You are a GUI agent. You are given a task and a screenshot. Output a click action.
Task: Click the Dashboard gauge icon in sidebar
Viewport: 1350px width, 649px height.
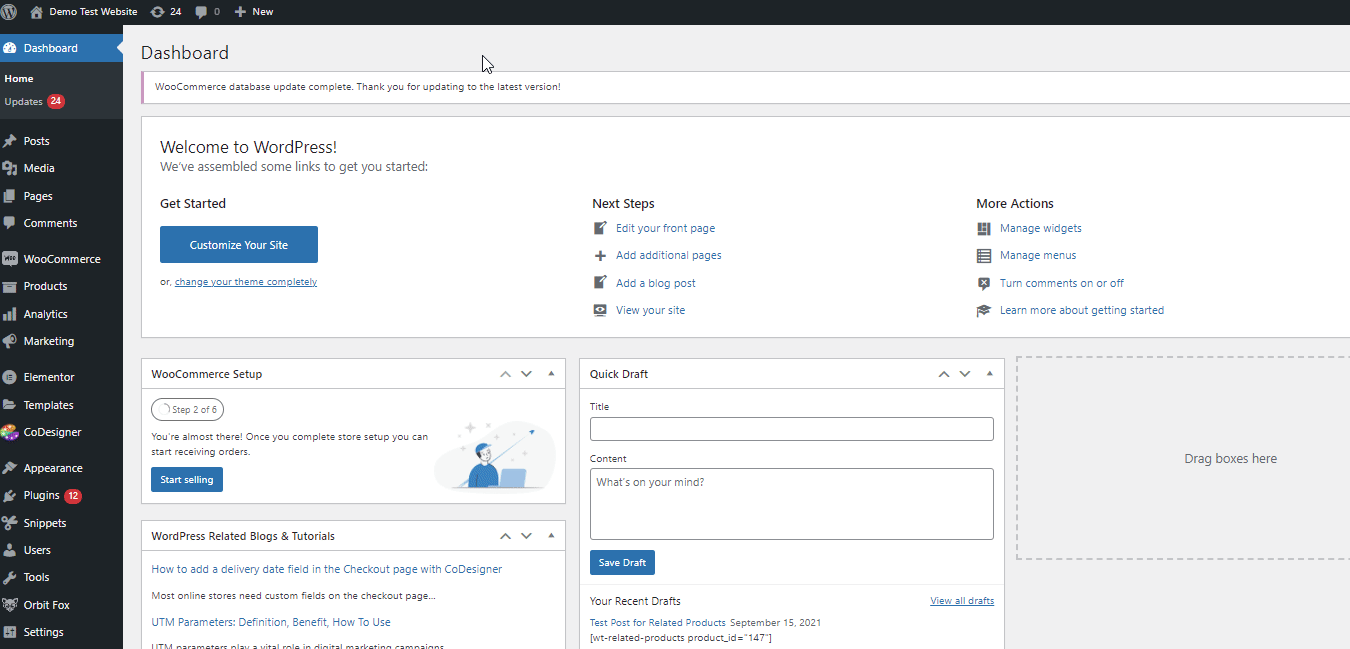[x=10, y=48]
